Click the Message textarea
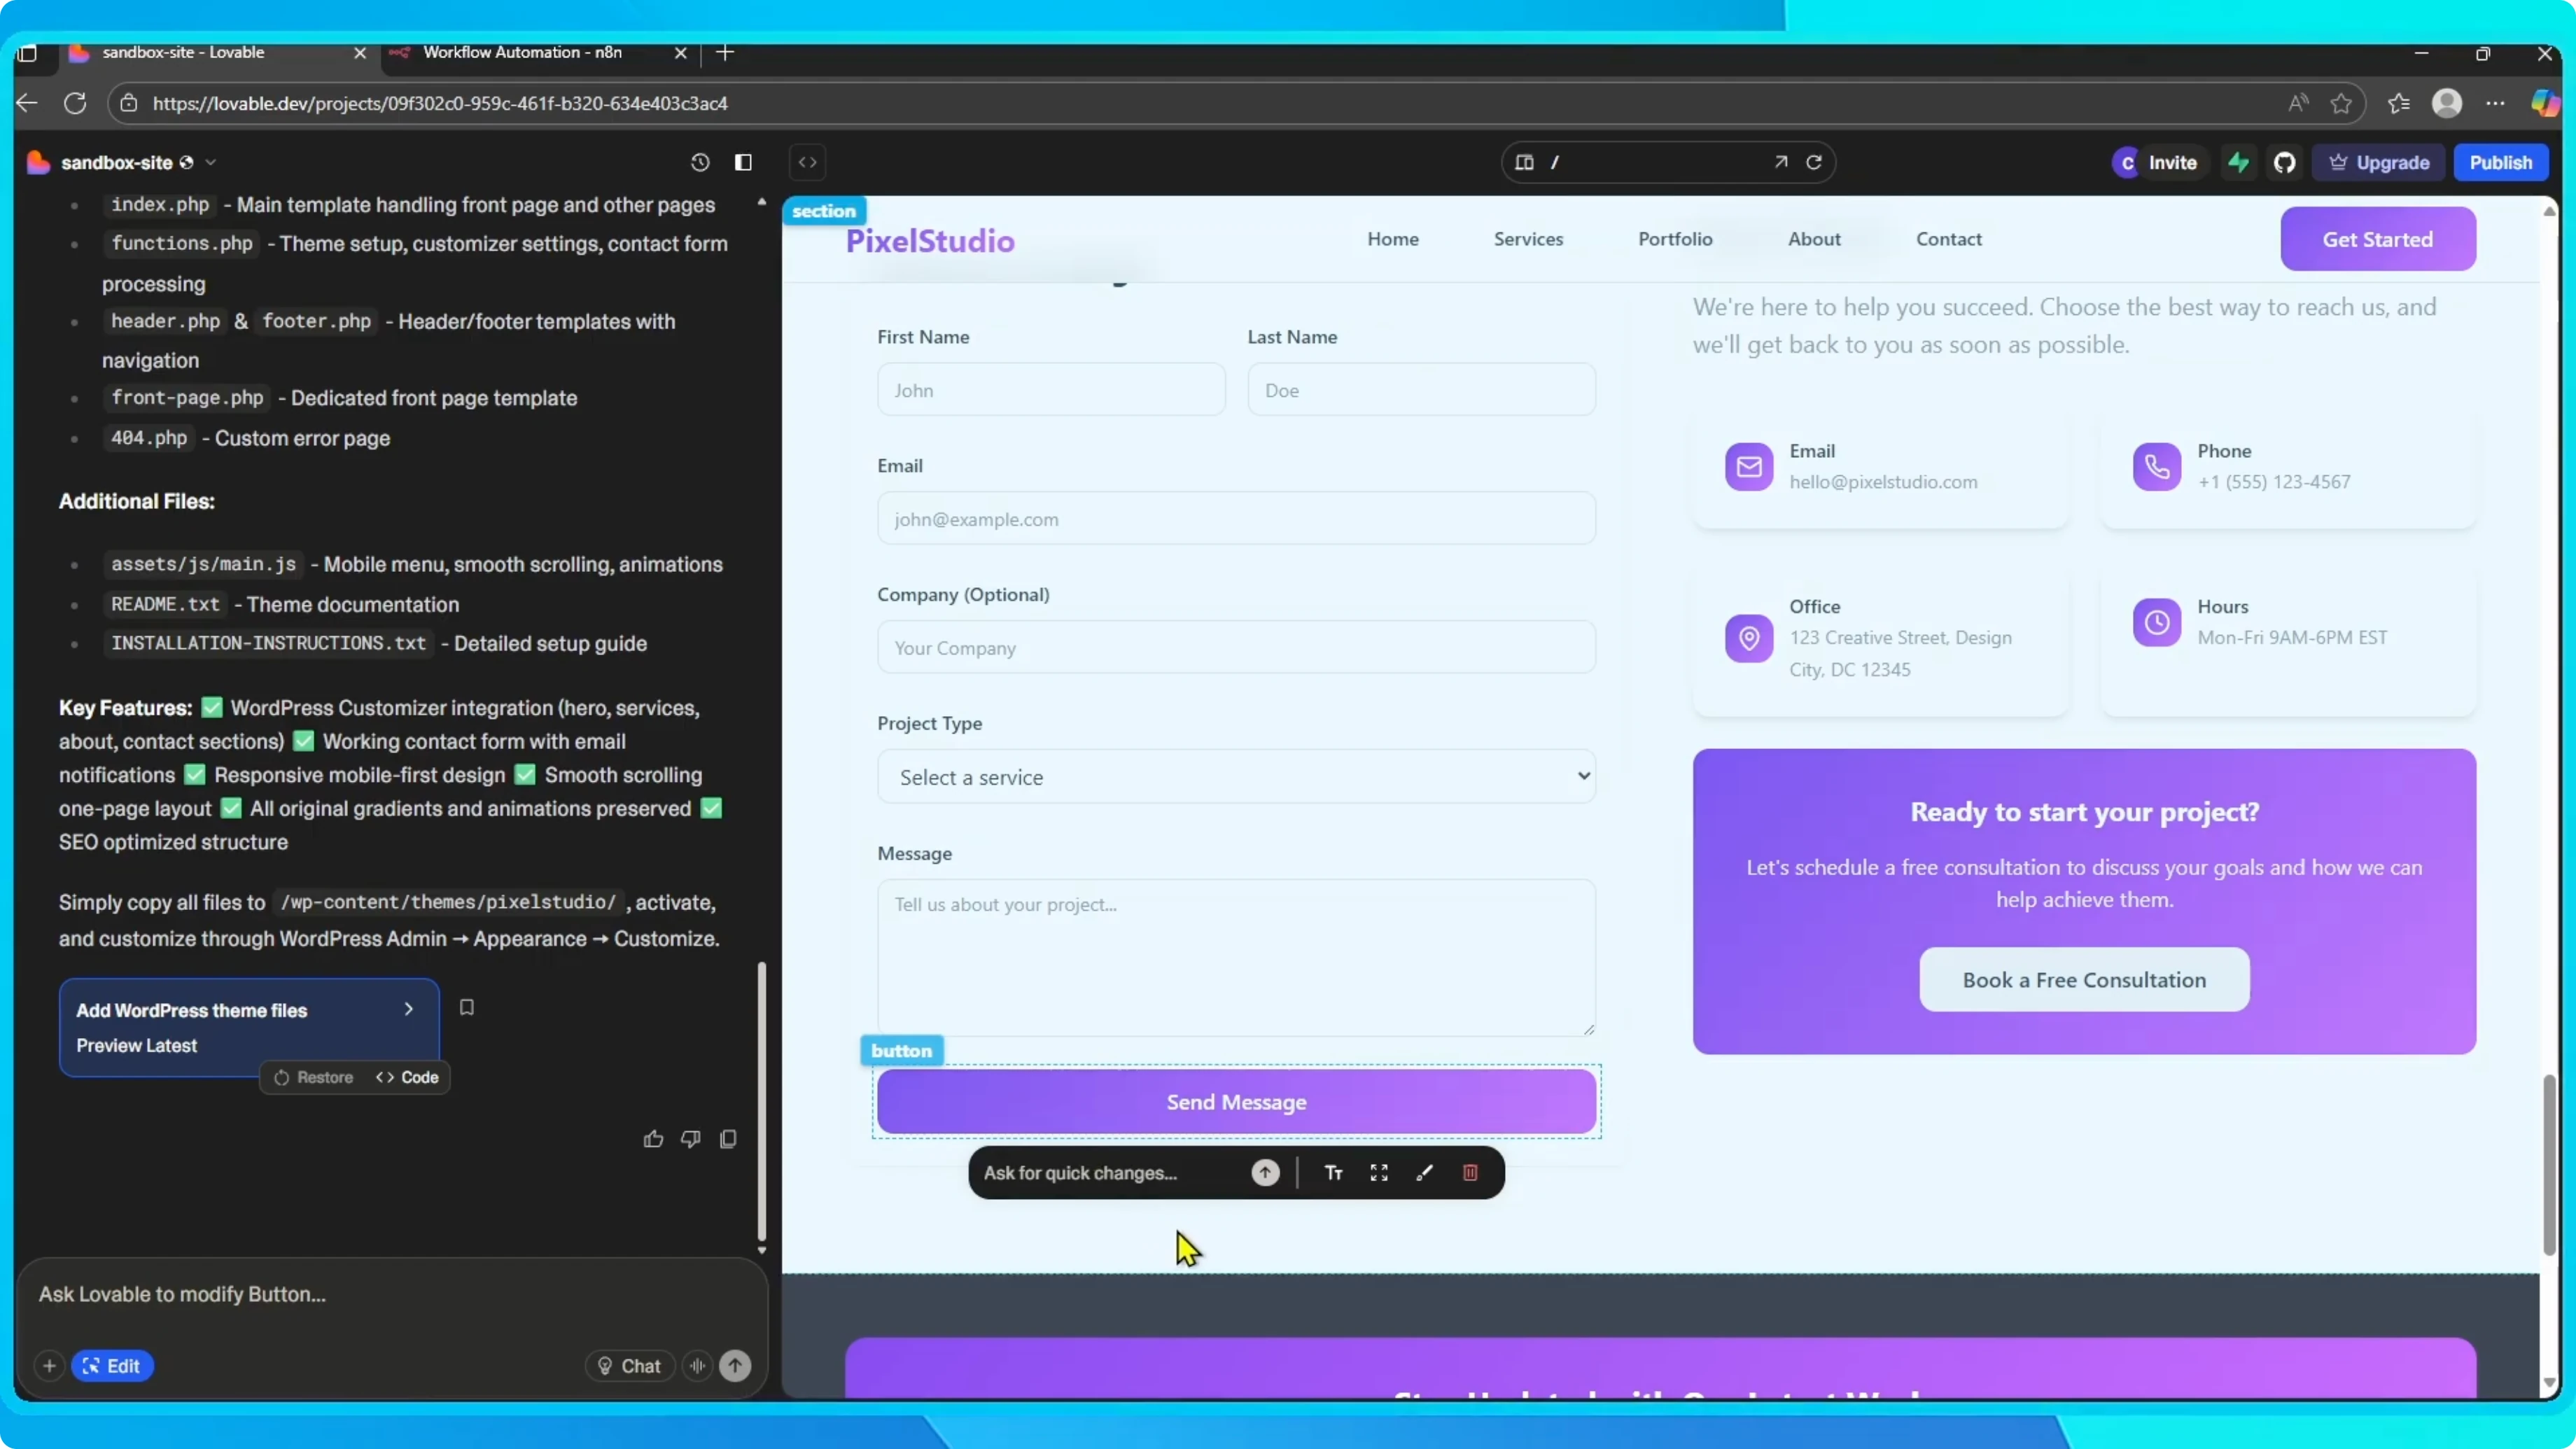The width and height of the screenshot is (2576, 1449). point(1236,958)
